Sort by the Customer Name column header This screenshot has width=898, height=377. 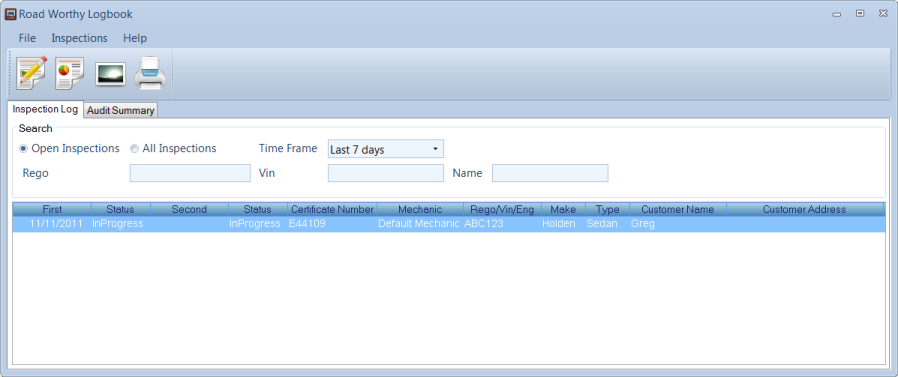click(678, 209)
